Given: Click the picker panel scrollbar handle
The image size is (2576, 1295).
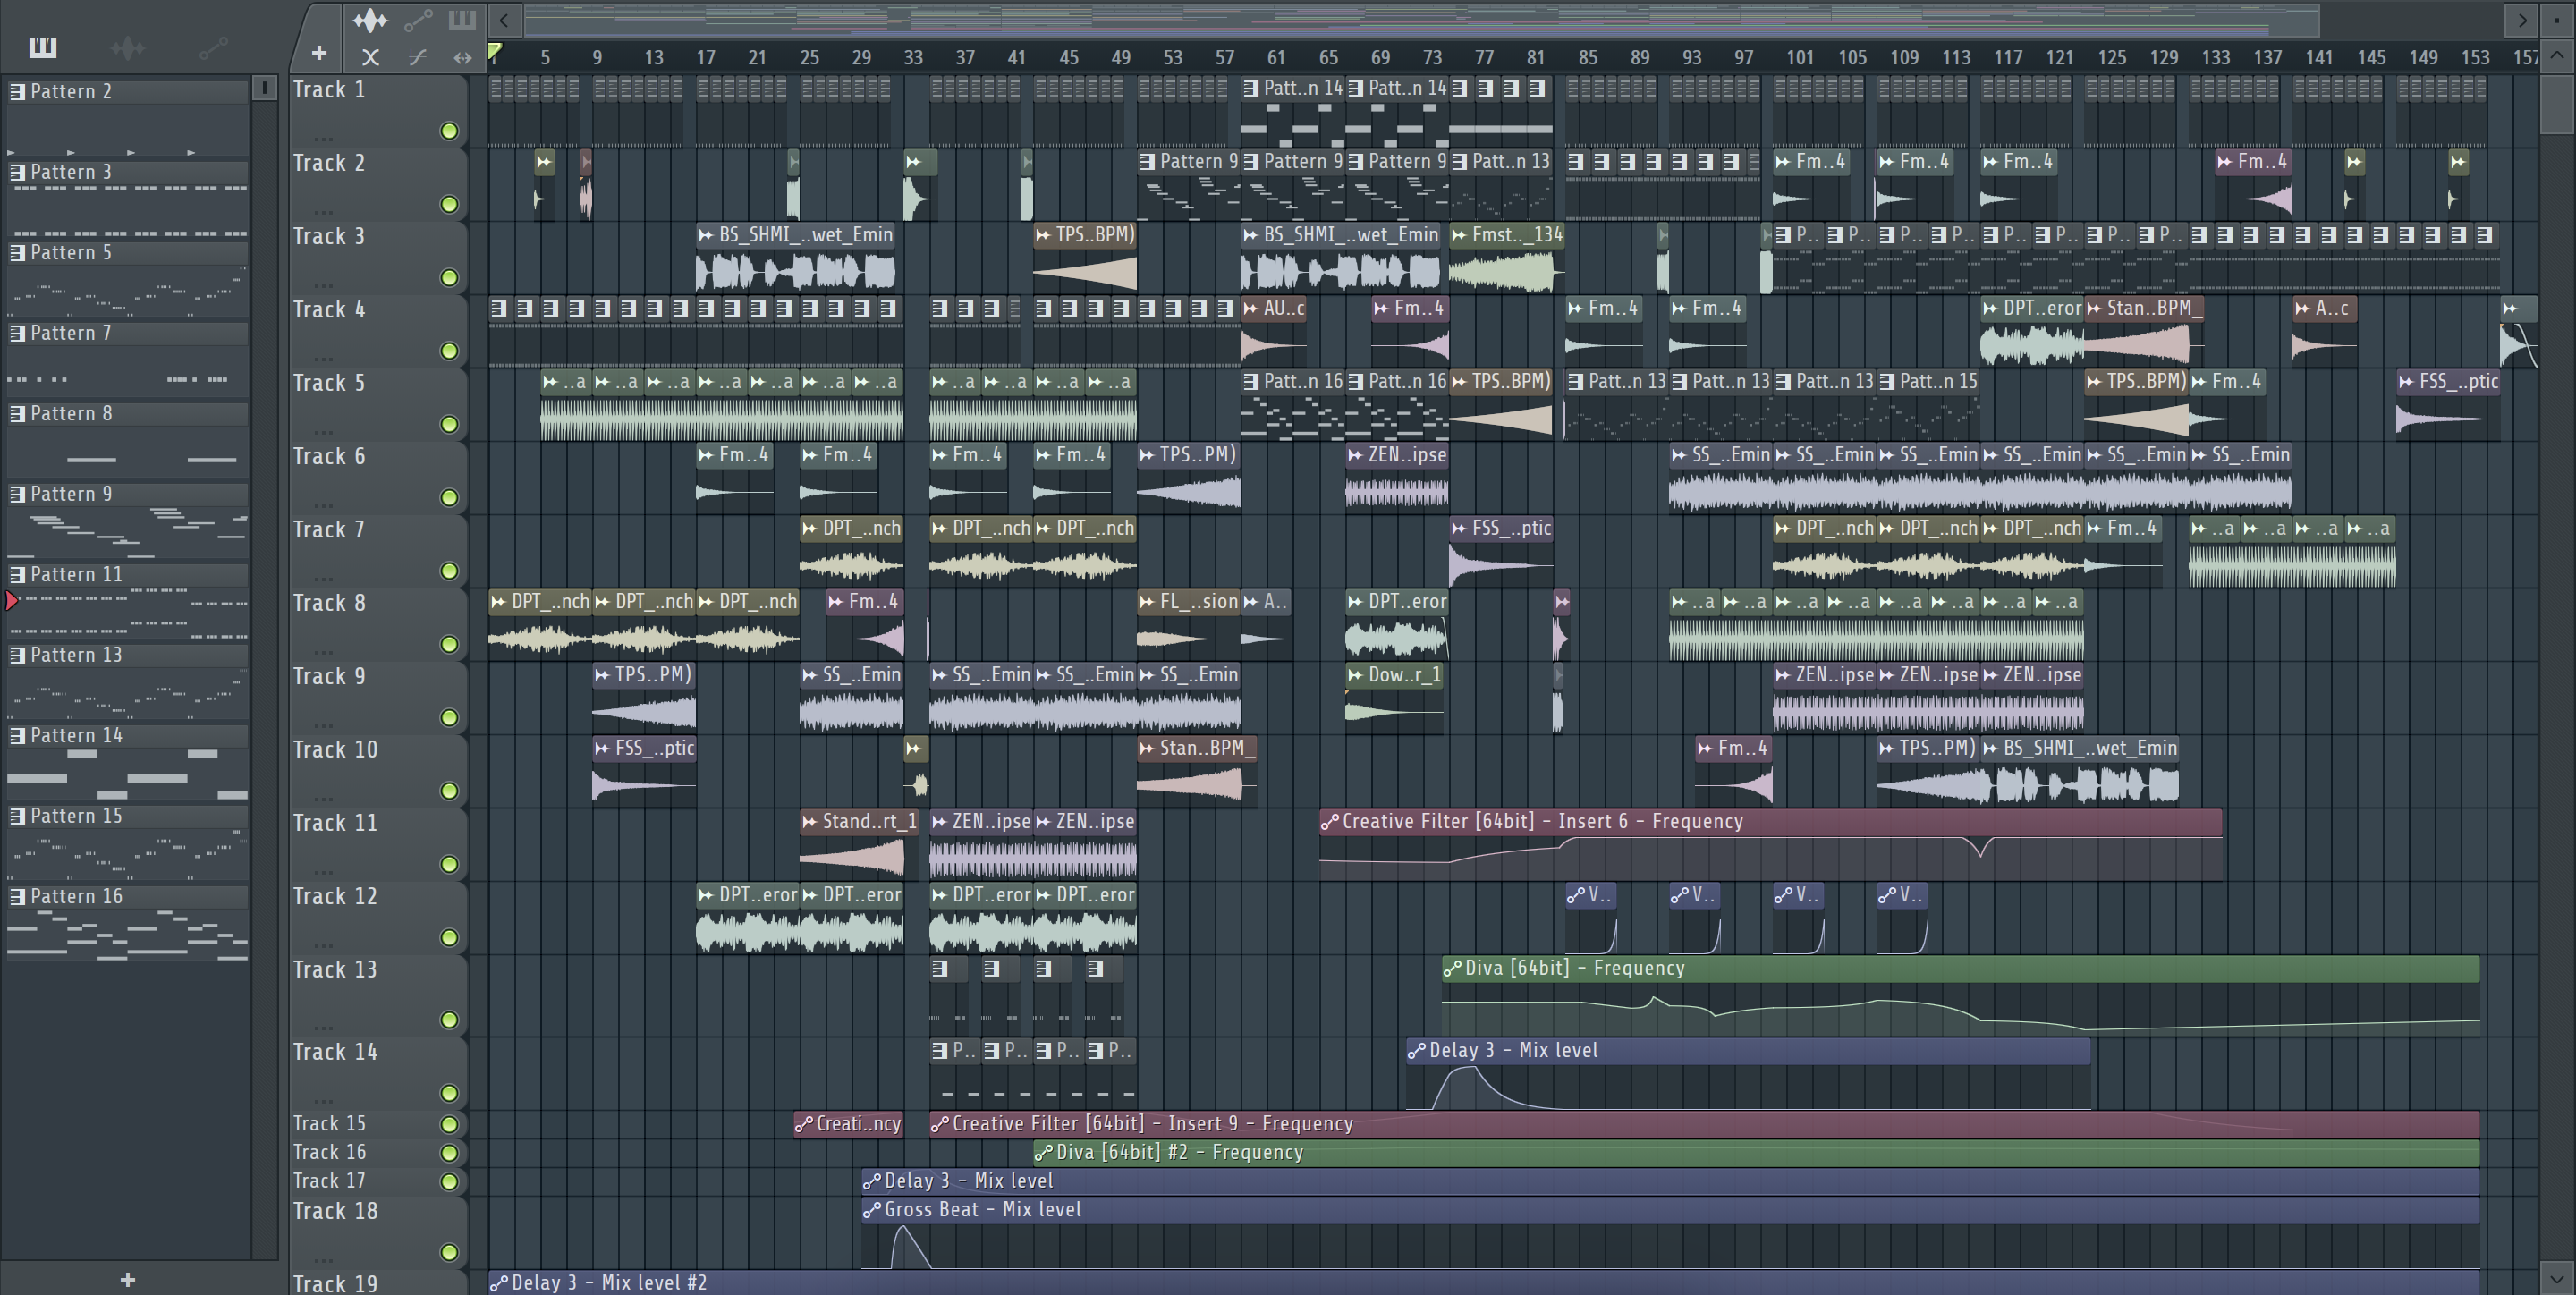Looking at the screenshot, I should tap(264, 88).
